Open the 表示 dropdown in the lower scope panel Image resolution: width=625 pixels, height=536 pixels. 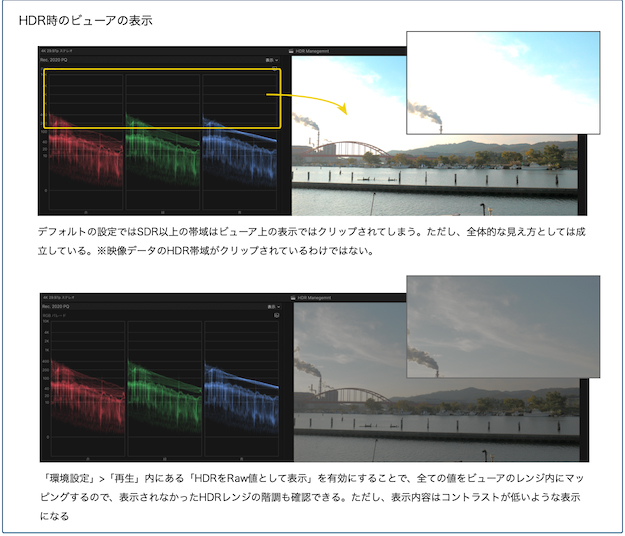tap(273, 306)
